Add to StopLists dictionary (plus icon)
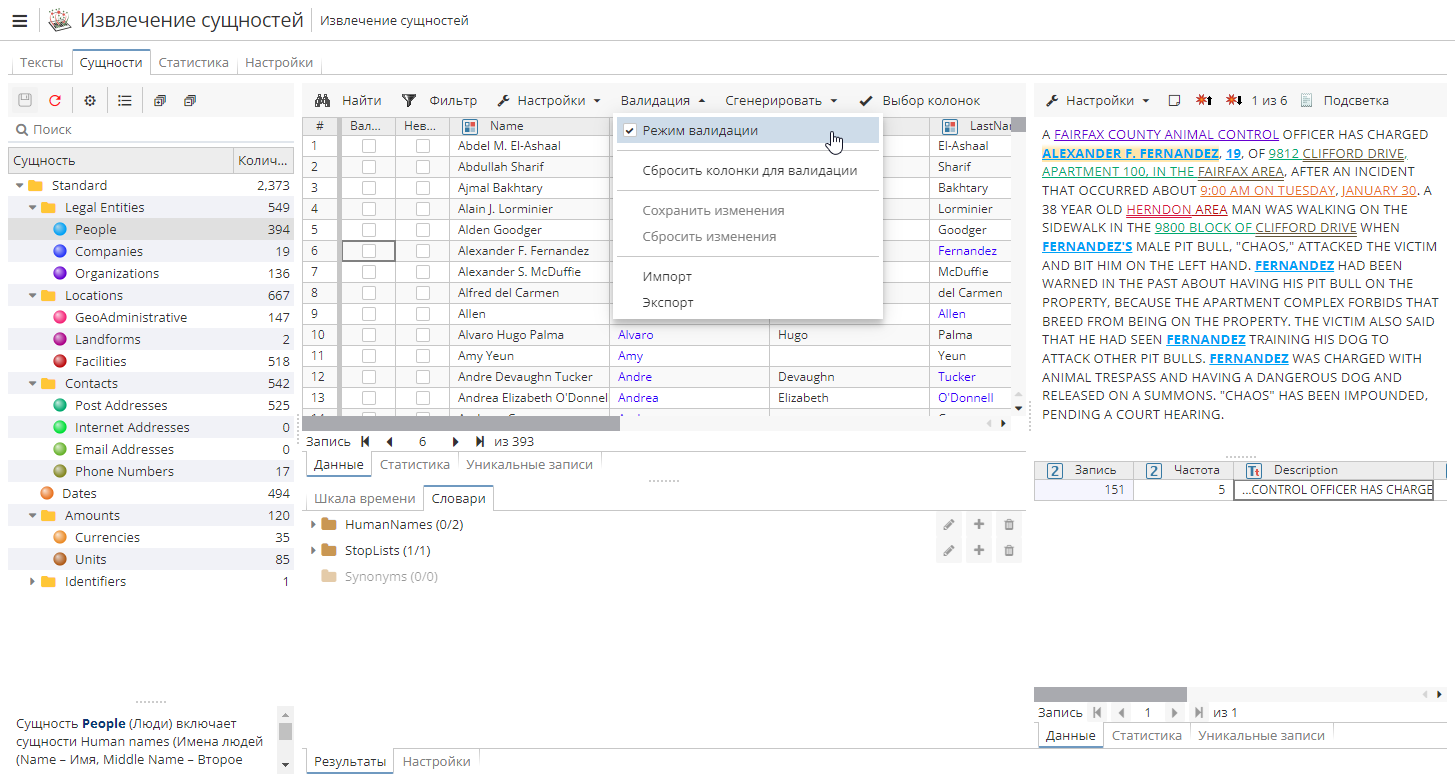This screenshot has height=782, width=1455. (979, 551)
